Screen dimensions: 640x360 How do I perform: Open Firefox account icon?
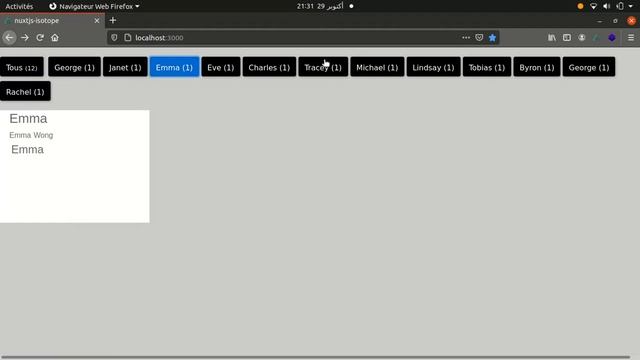pyautogui.click(x=582, y=38)
